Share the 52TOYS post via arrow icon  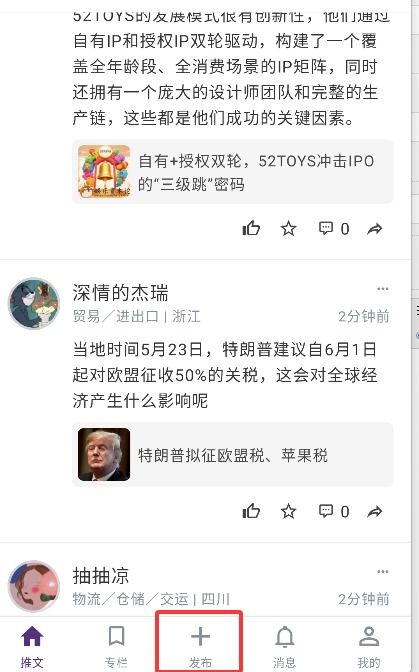click(x=374, y=229)
